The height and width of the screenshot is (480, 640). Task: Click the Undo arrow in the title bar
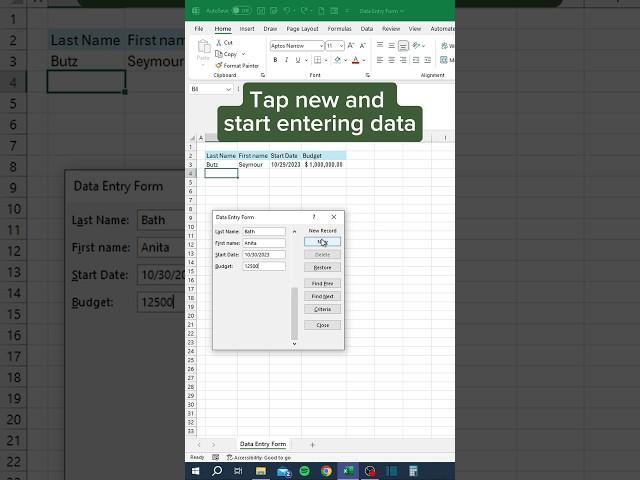pyautogui.click(x=287, y=11)
